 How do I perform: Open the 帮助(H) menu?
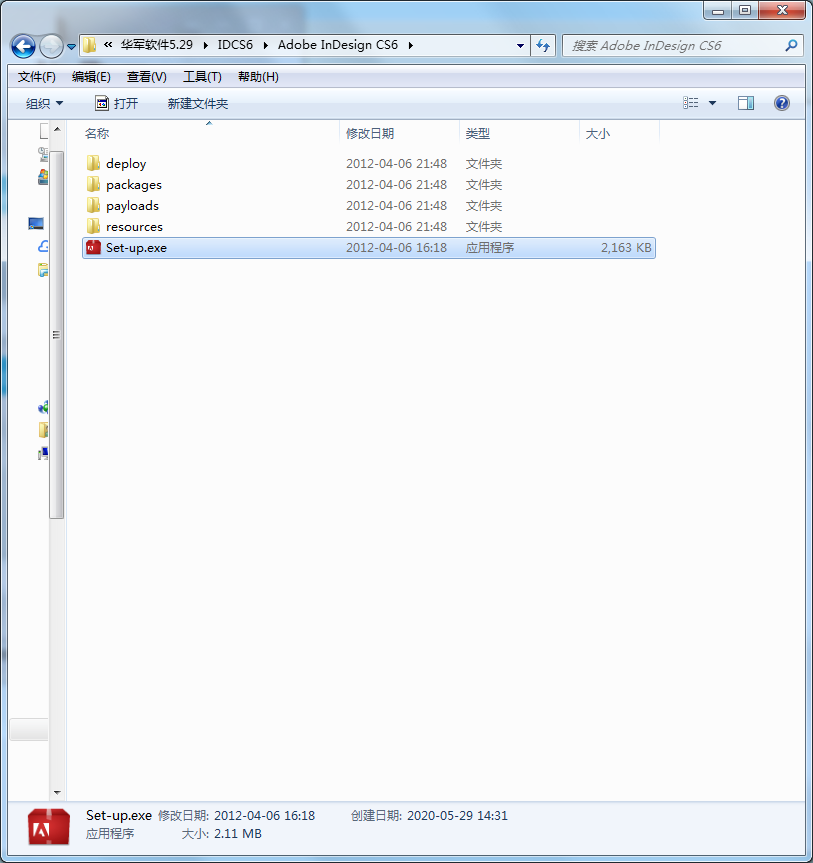click(x=258, y=77)
